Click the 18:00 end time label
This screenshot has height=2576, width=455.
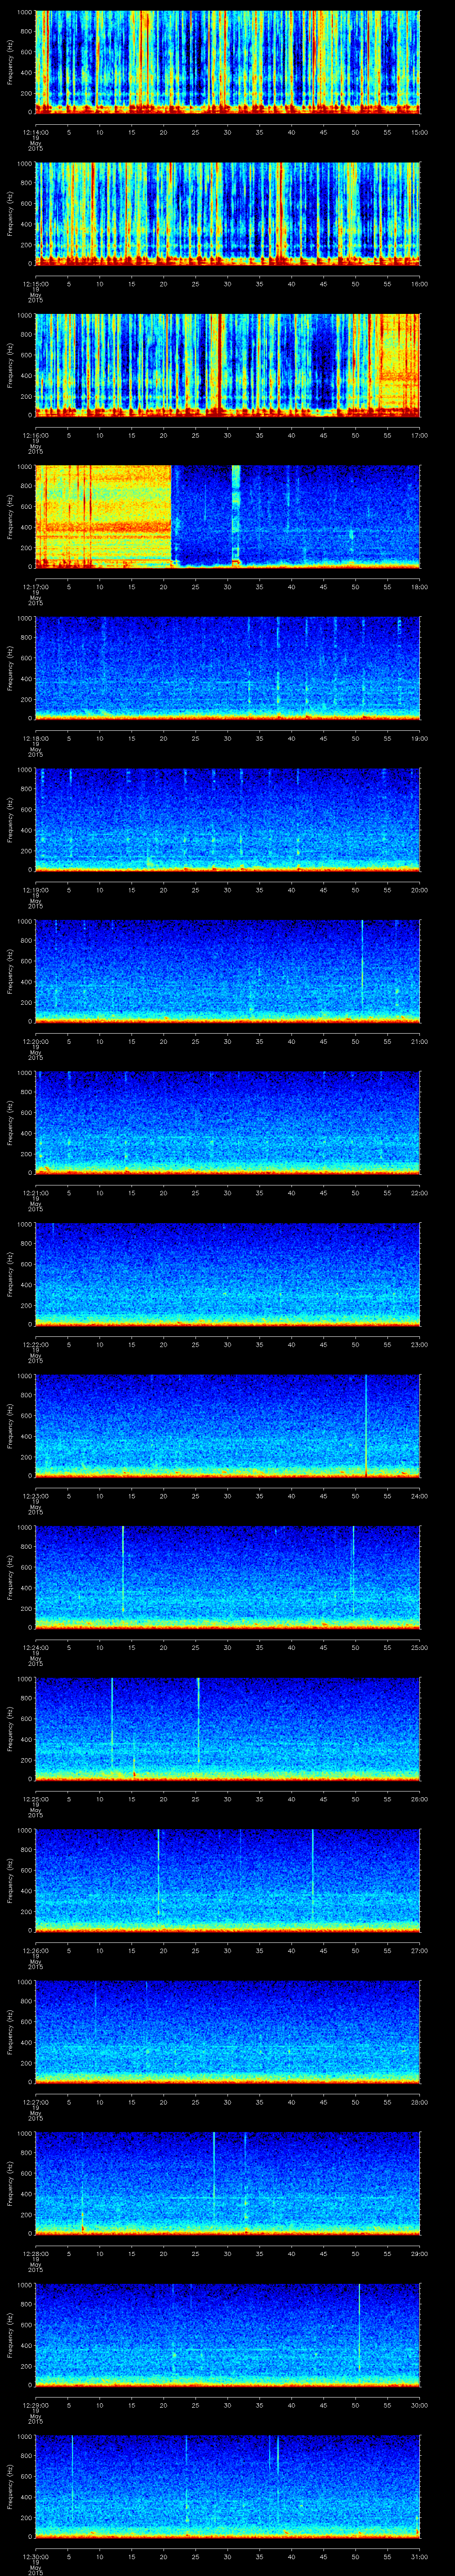point(420,587)
